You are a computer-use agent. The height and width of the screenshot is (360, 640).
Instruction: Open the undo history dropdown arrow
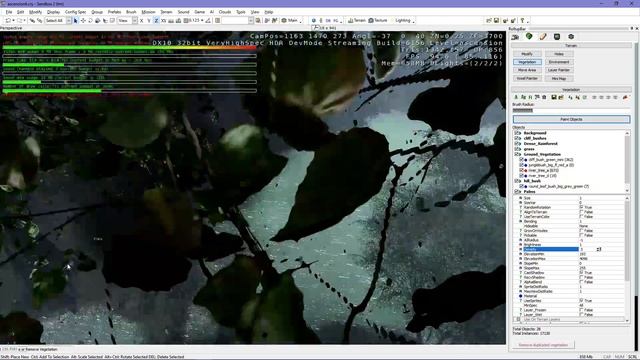(13, 20)
